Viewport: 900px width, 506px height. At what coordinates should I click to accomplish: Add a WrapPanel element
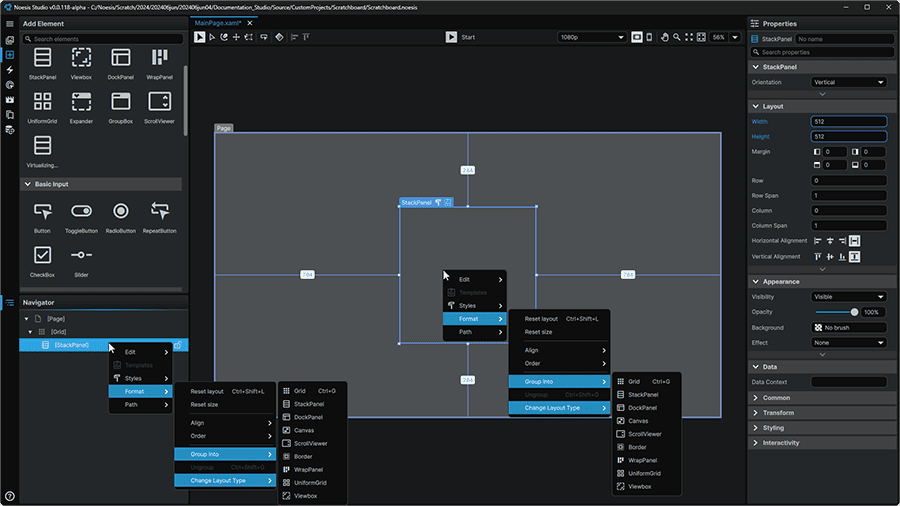[x=160, y=64]
